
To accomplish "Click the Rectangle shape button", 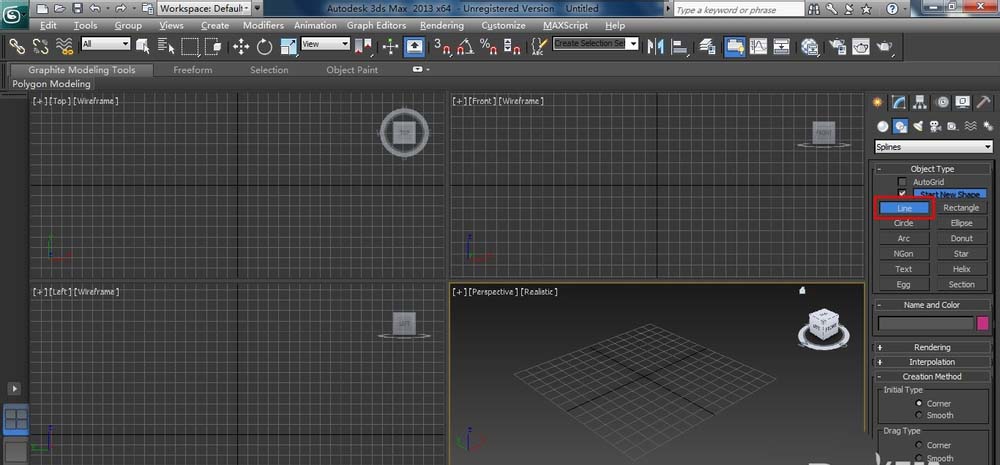I will [x=961, y=208].
